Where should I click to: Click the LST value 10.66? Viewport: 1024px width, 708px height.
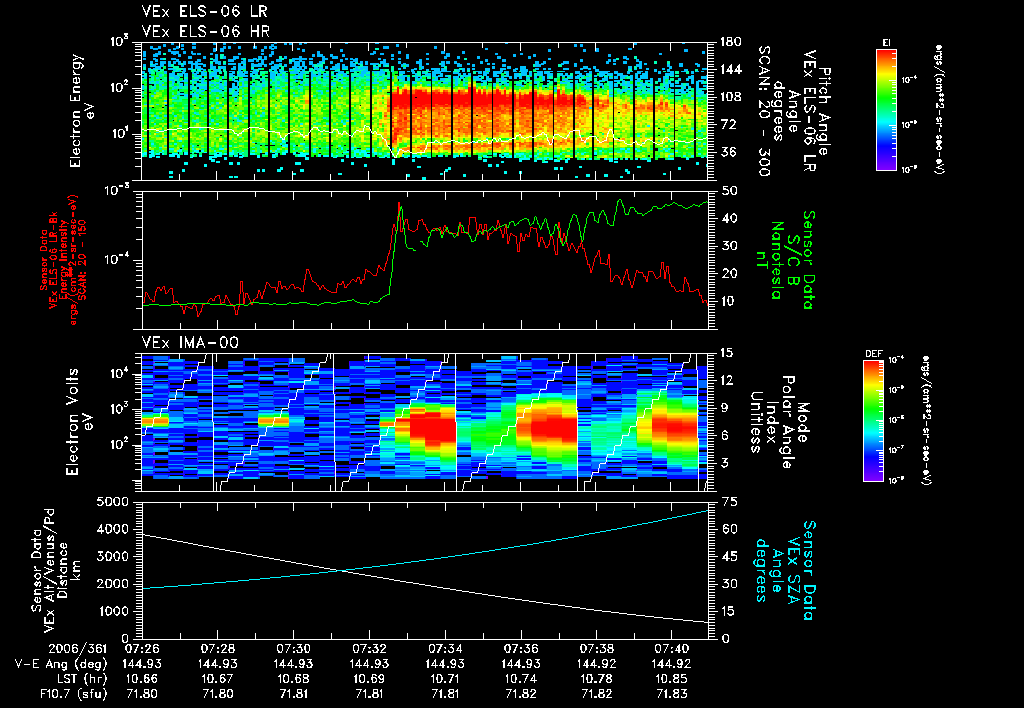[142, 679]
